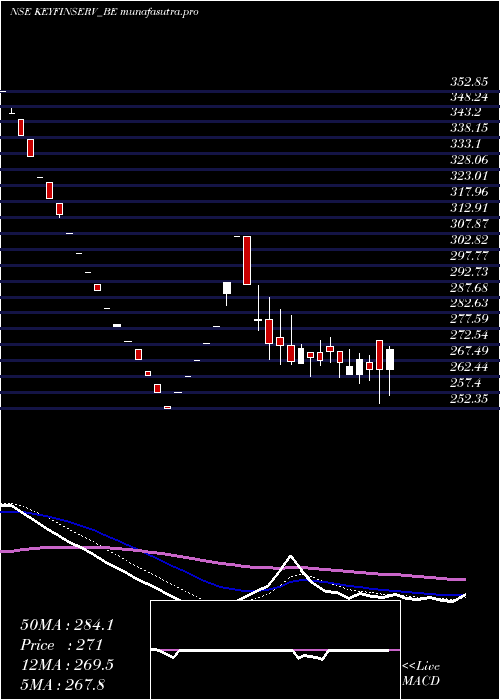Click the 50MA : 284.1 readout
The height and width of the screenshot is (700, 500).
click(x=67, y=625)
